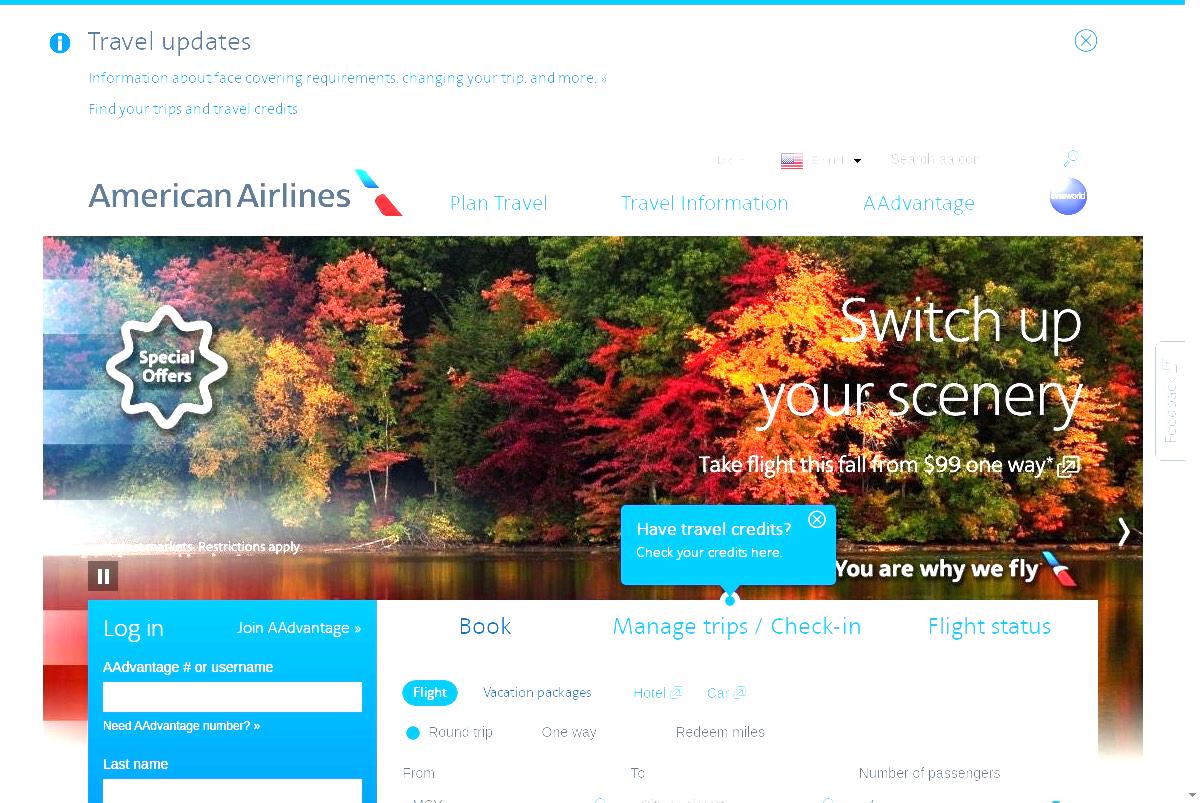Open the Join AAdvantage link

point(299,628)
